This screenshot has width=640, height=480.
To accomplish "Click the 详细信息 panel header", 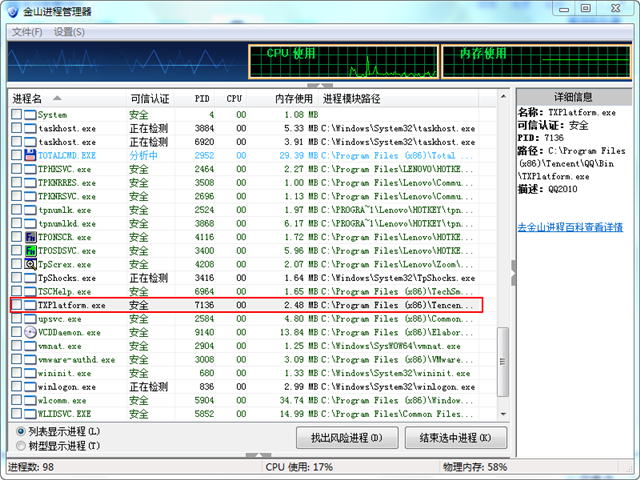I will pyautogui.click(x=573, y=97).
